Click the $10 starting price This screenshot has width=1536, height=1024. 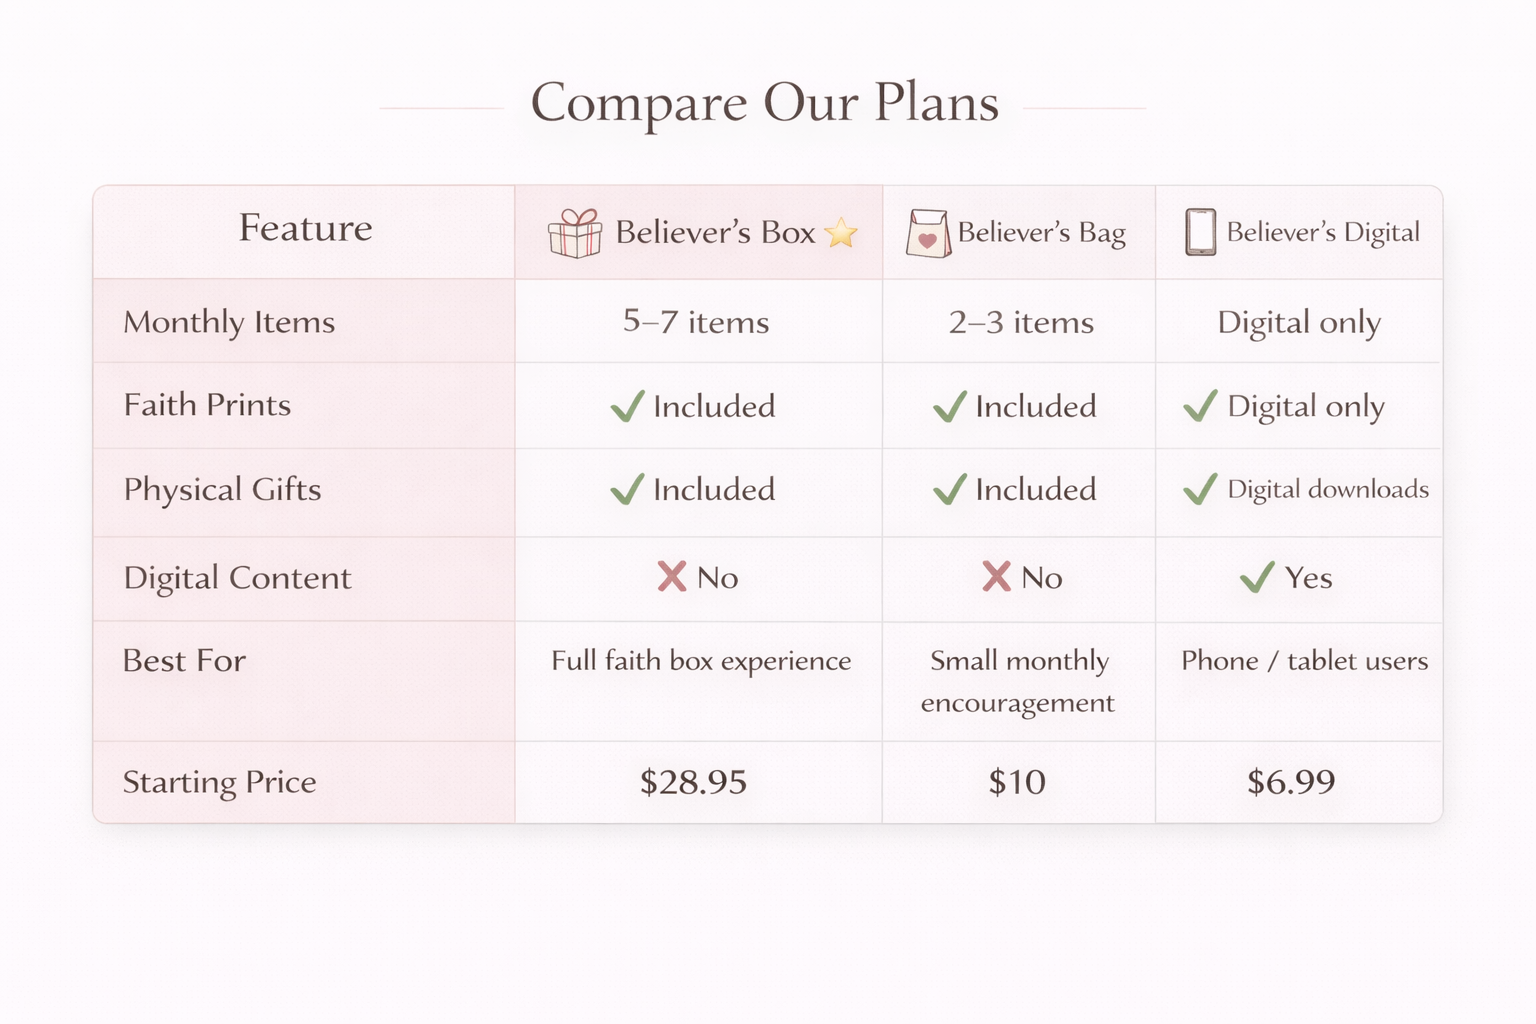[x=1017, y=782]
